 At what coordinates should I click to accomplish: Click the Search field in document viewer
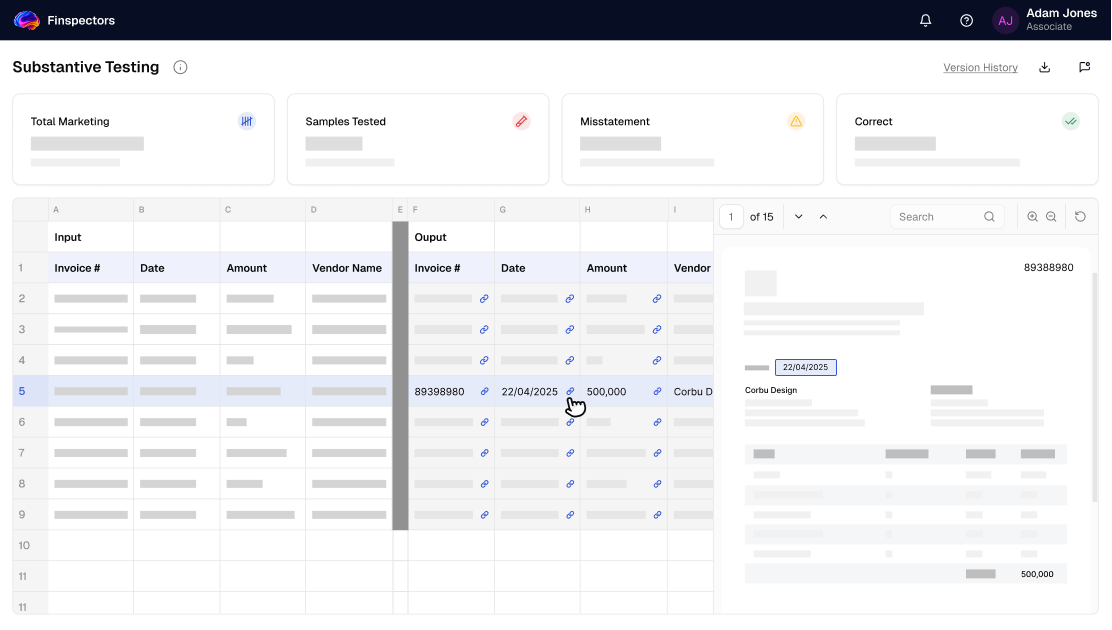(x=947, y=217)
